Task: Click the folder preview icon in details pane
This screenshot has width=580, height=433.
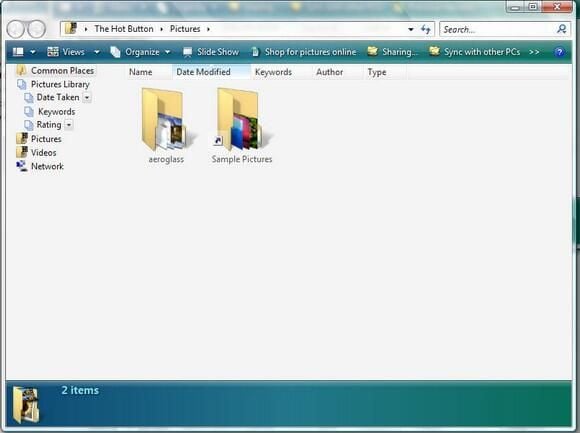Action: [26, 405]
